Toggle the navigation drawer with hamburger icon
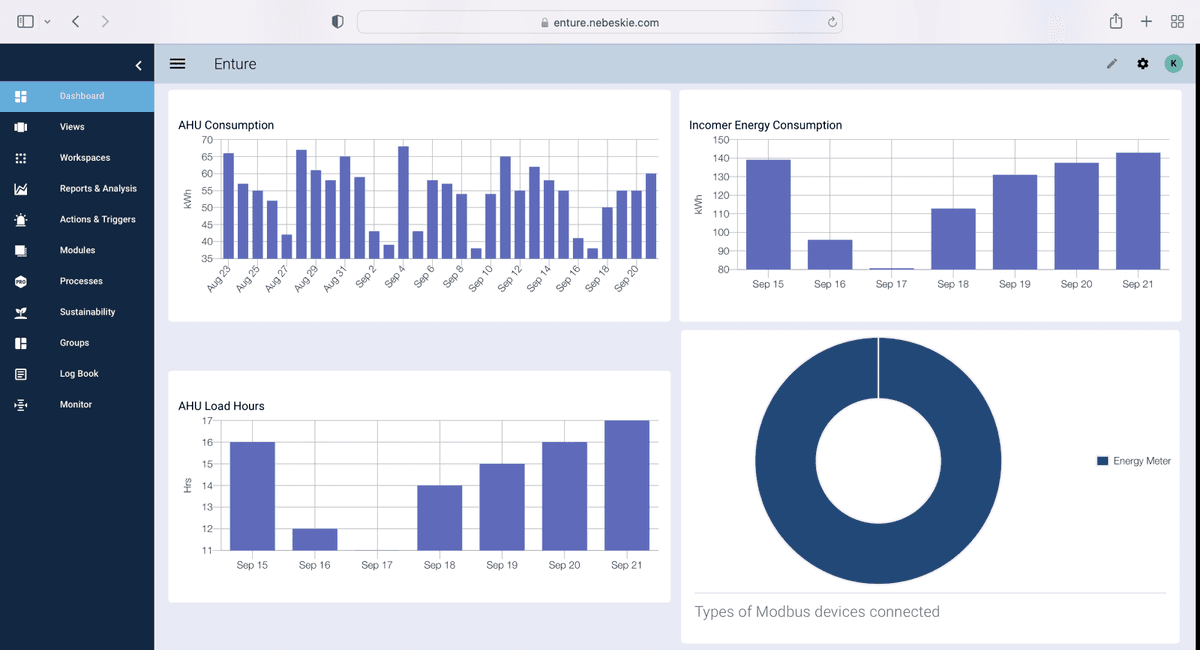 click(x=177, y=63)
